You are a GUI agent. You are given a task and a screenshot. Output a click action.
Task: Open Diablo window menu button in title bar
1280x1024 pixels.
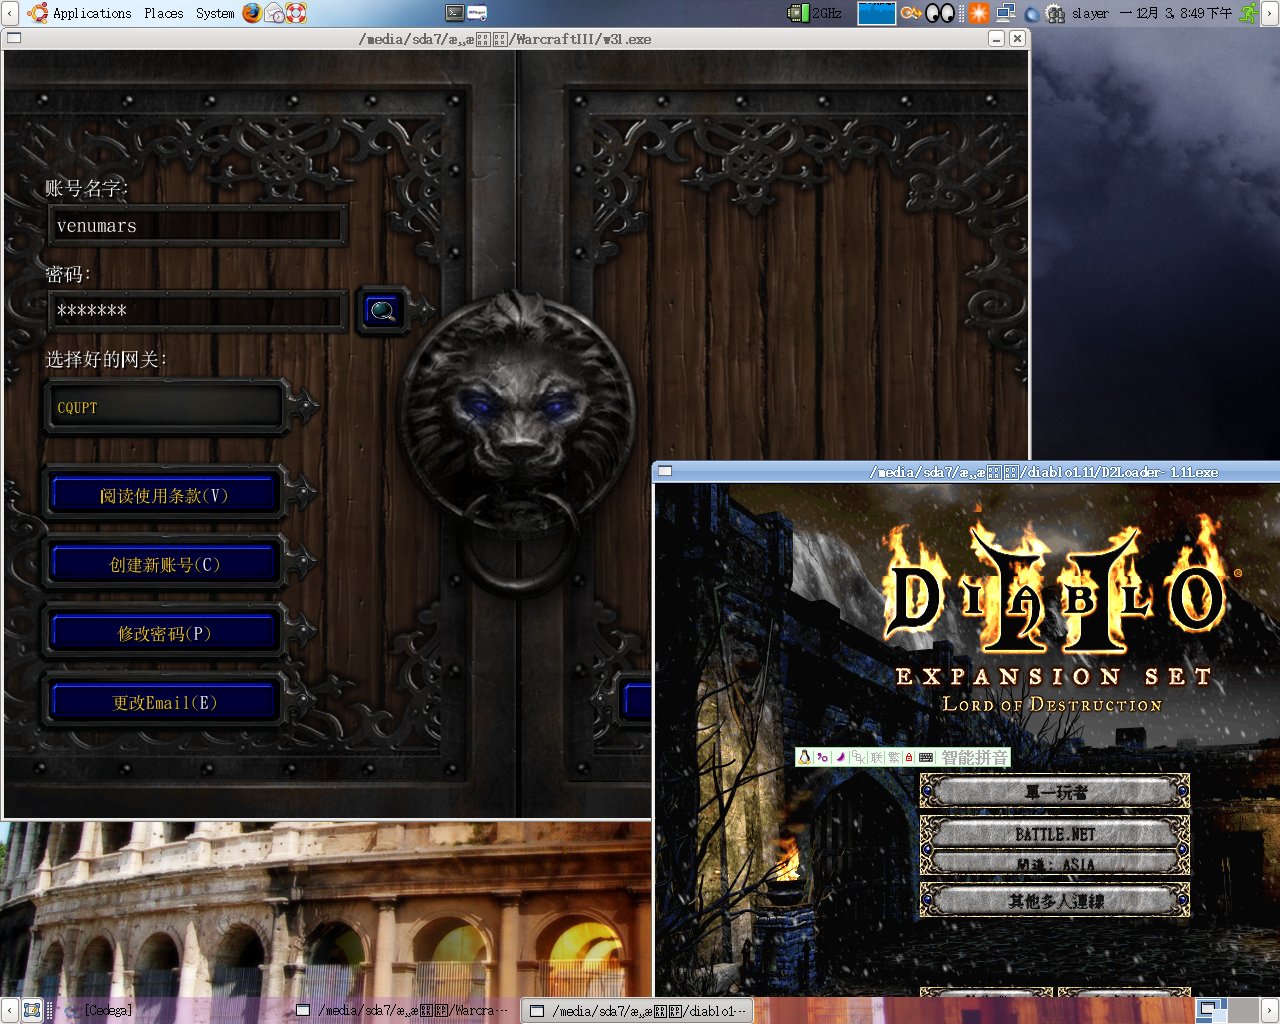(x=664, y=472)
